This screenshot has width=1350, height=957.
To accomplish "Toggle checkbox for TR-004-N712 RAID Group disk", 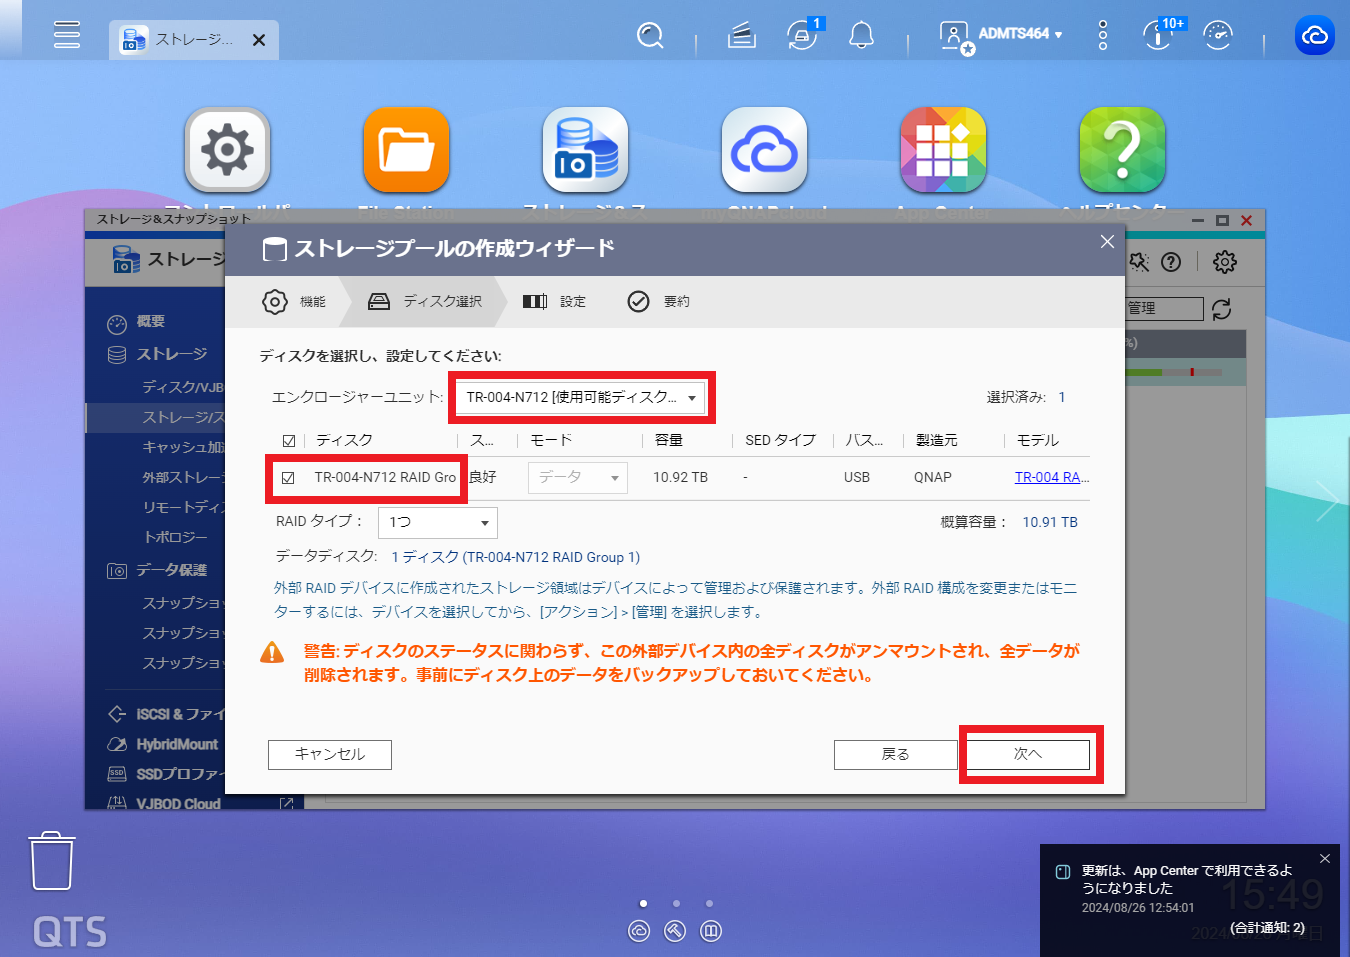I will 288,478.
